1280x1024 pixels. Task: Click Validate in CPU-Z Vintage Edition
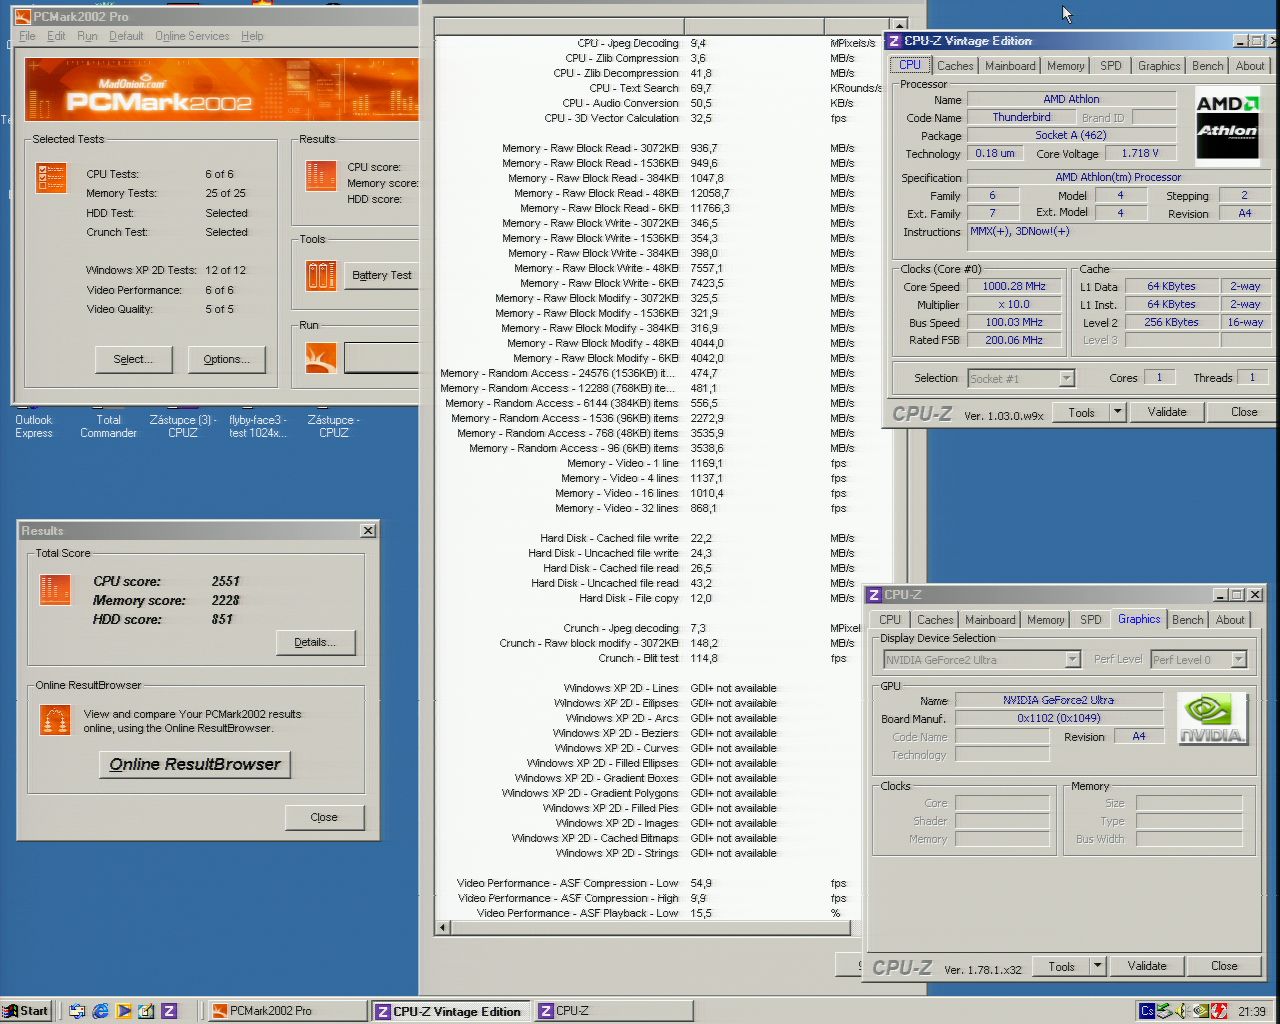pos(1167,412)
